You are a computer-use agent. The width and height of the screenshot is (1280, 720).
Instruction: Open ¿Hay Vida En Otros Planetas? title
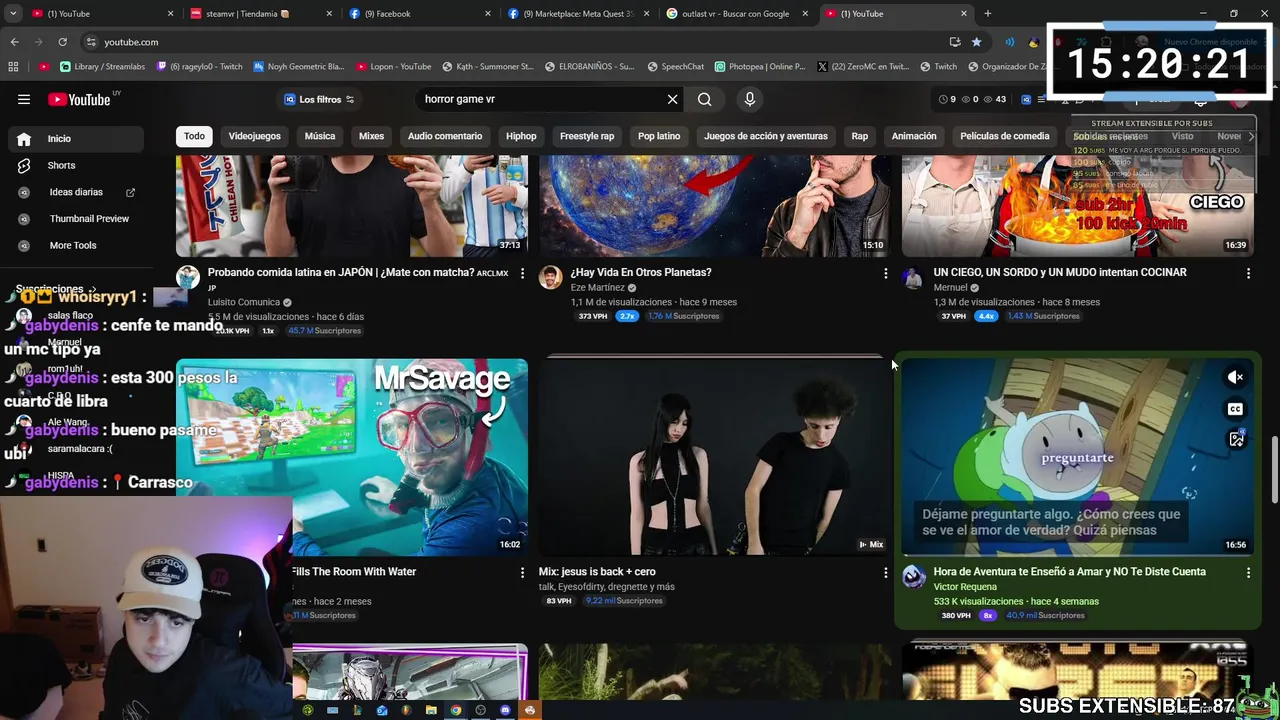tap(641, 272)
